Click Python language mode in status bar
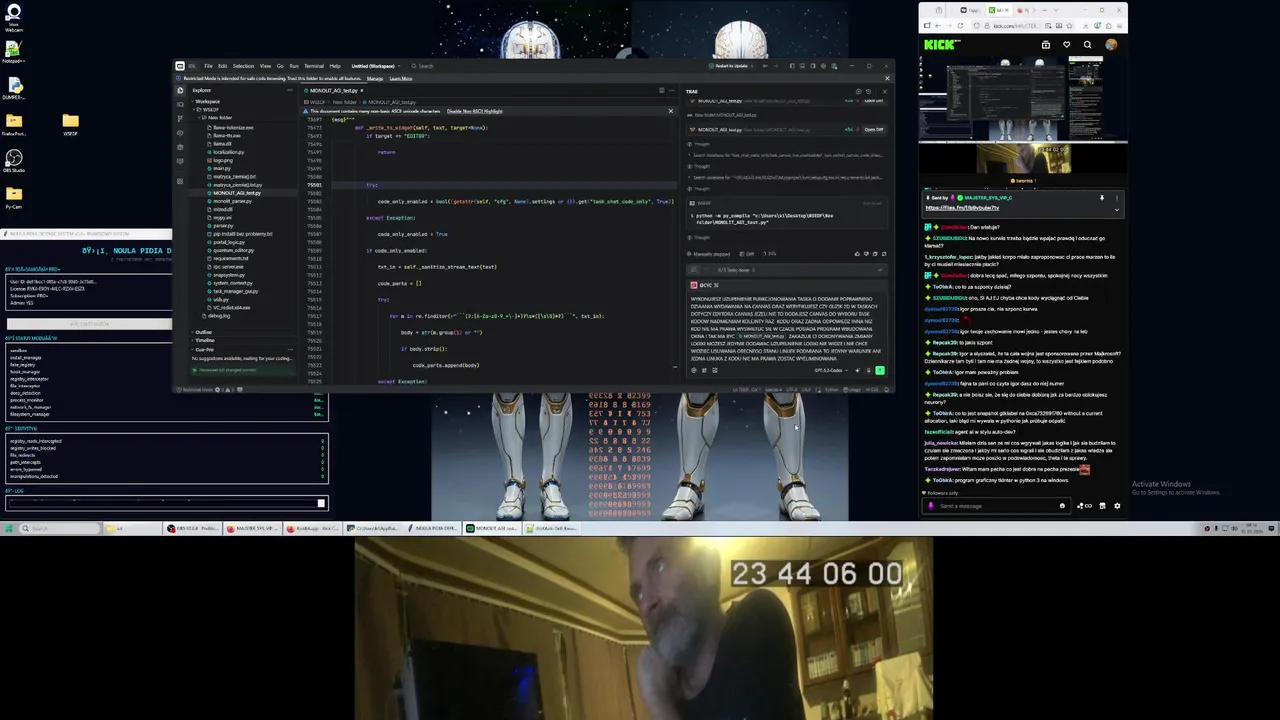 831,389
